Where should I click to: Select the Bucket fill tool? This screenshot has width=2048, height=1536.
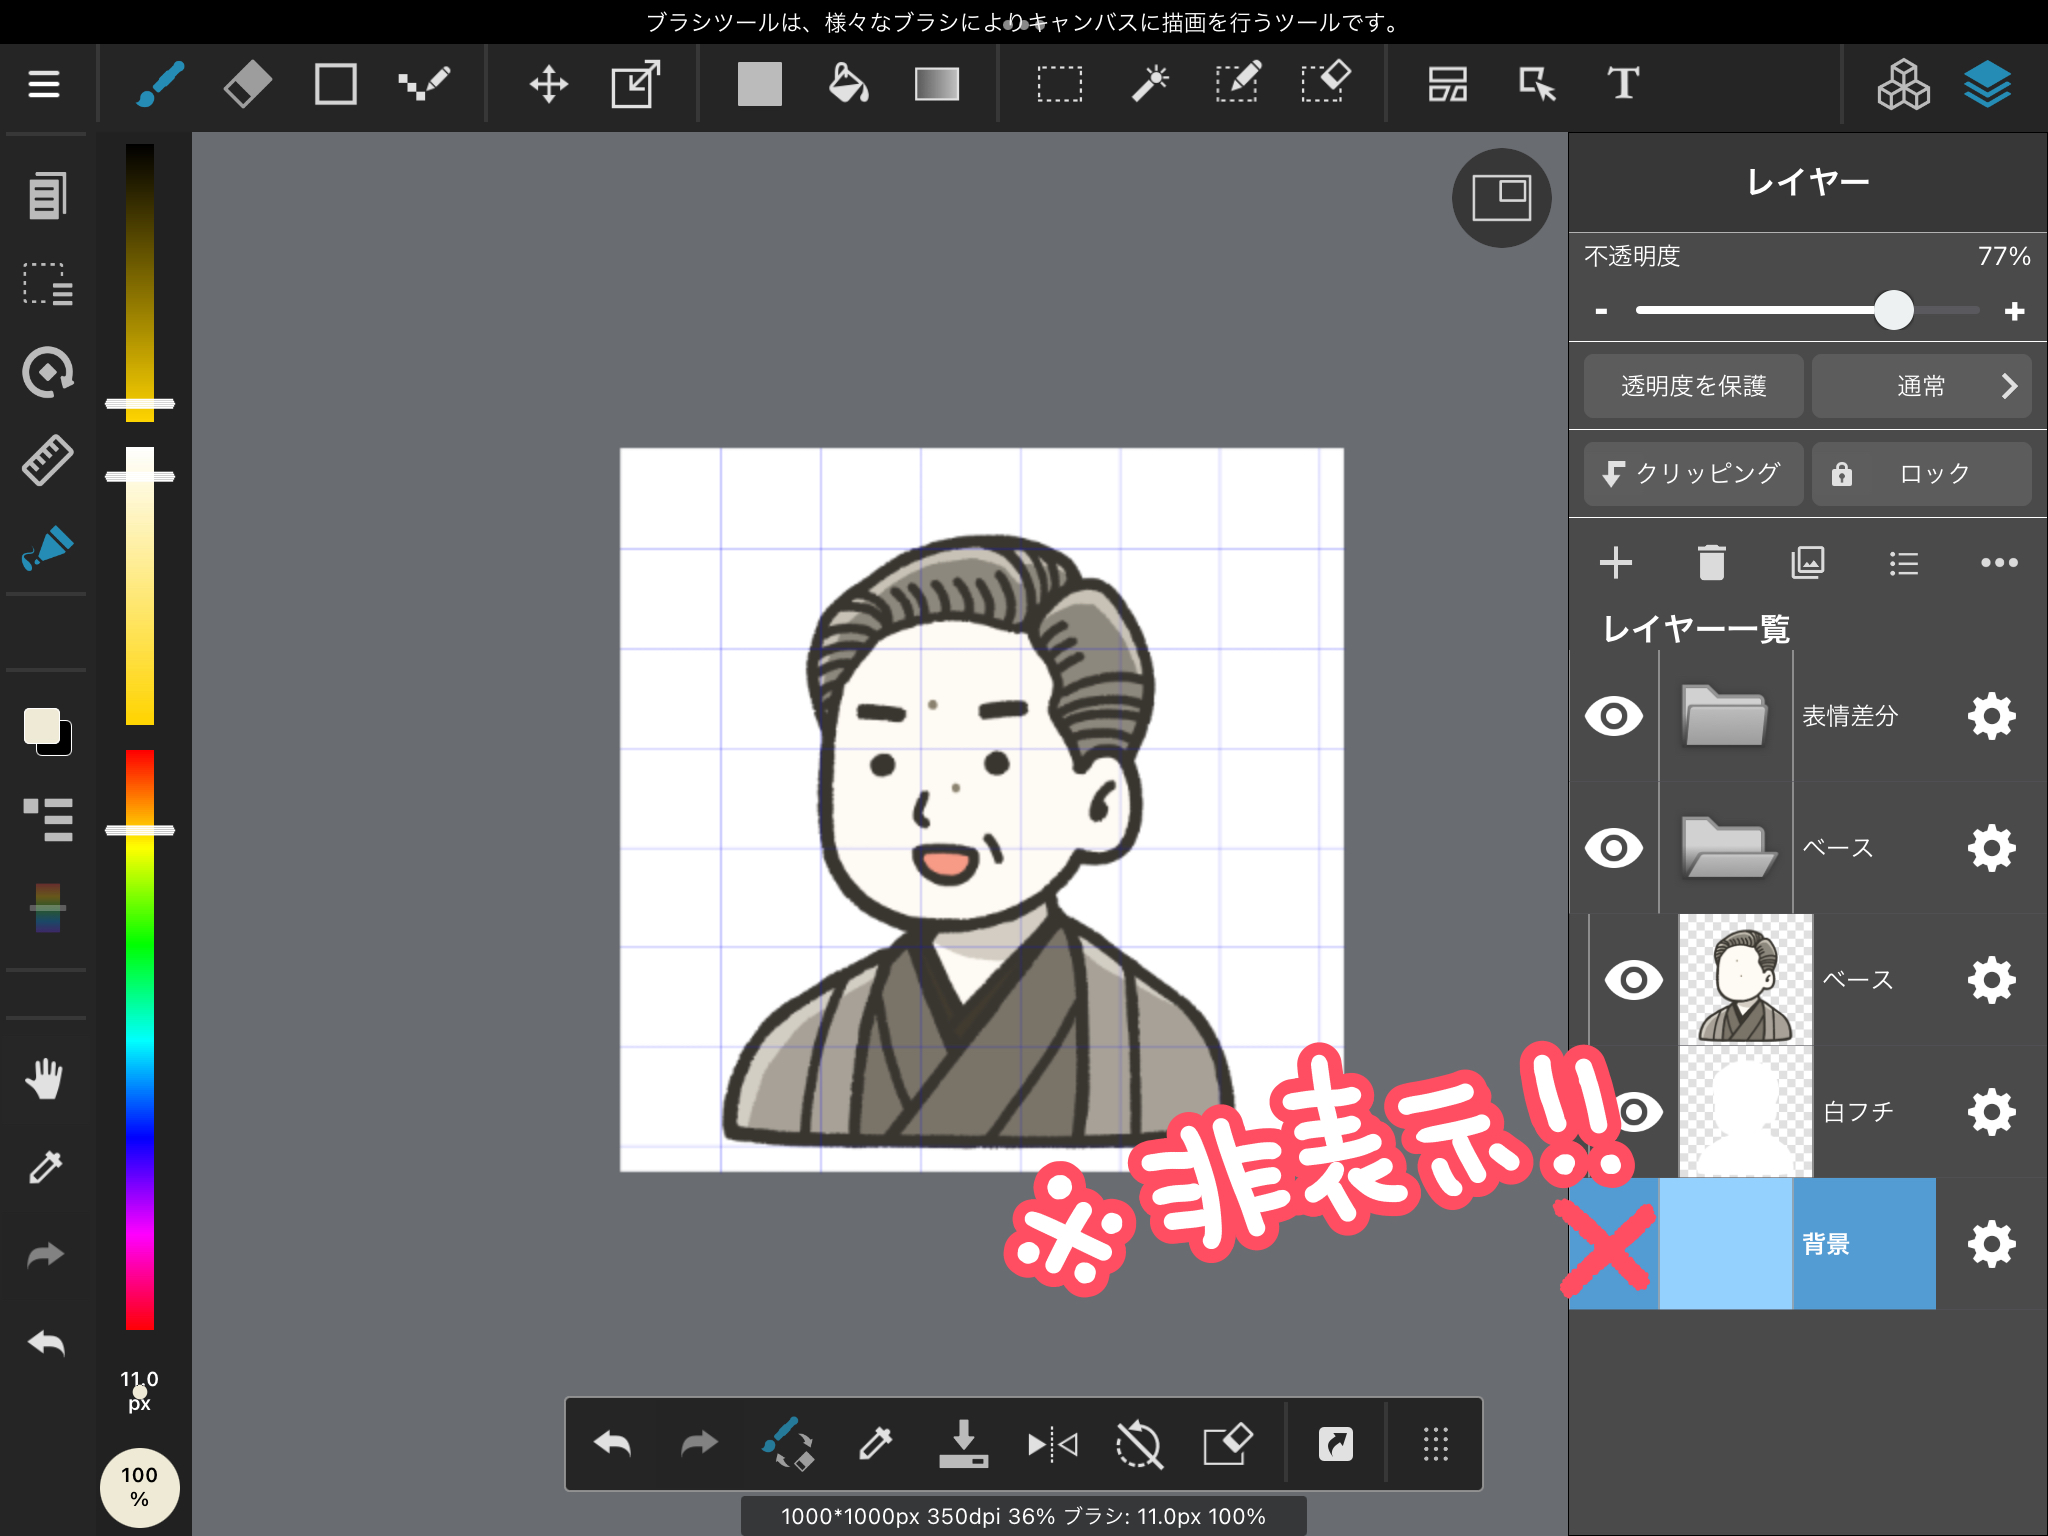[848, 84]
